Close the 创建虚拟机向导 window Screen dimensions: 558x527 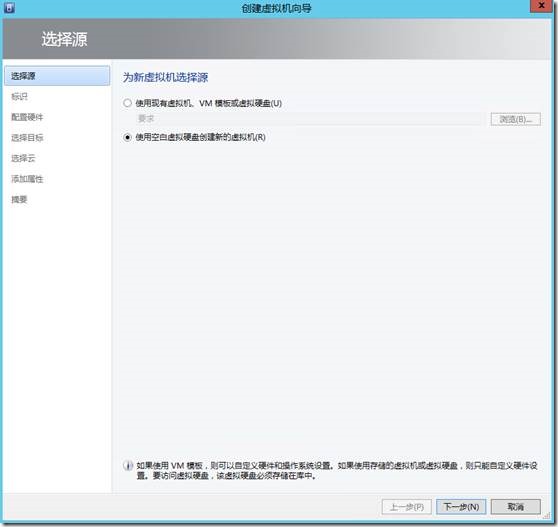(x=542, y=6)
